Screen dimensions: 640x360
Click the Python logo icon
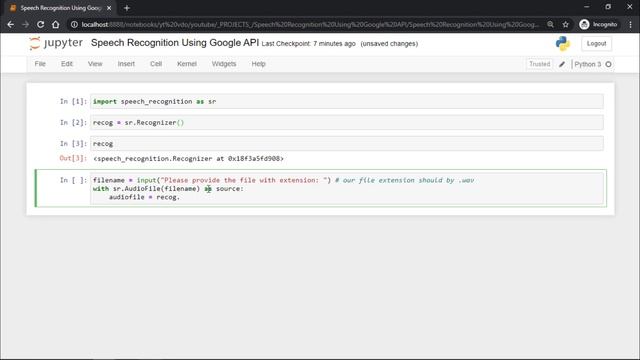[x=563, y=43]
